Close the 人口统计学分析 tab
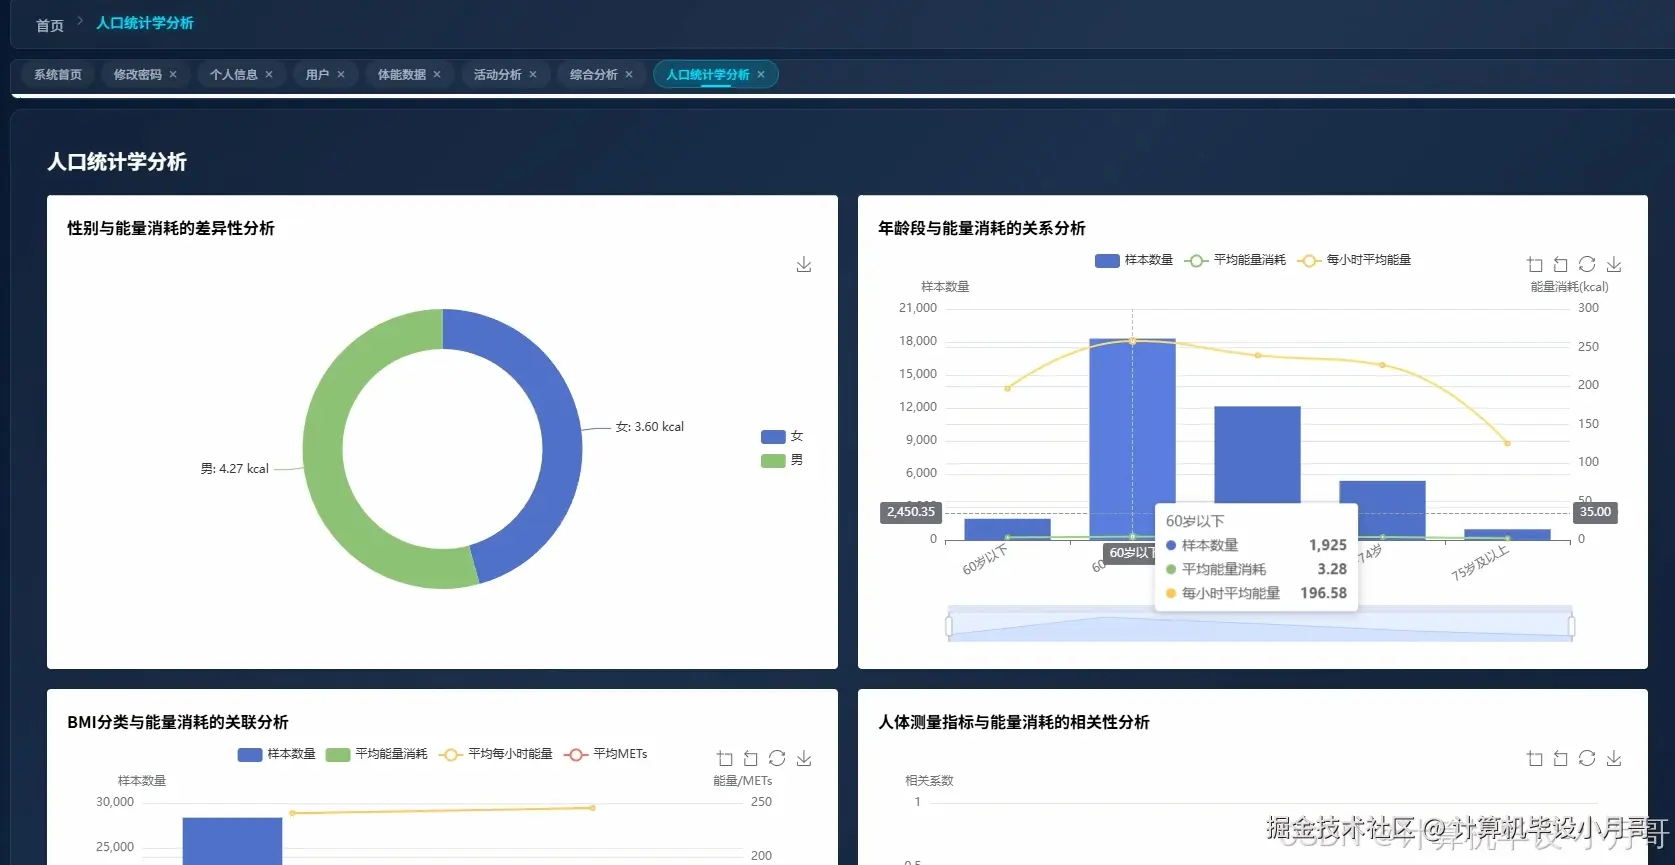This screenshot has width=1675, height=865. click(761, 75)
